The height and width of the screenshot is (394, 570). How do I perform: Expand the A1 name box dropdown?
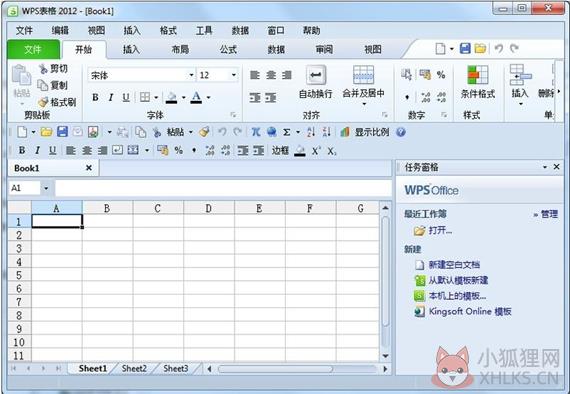46,188
